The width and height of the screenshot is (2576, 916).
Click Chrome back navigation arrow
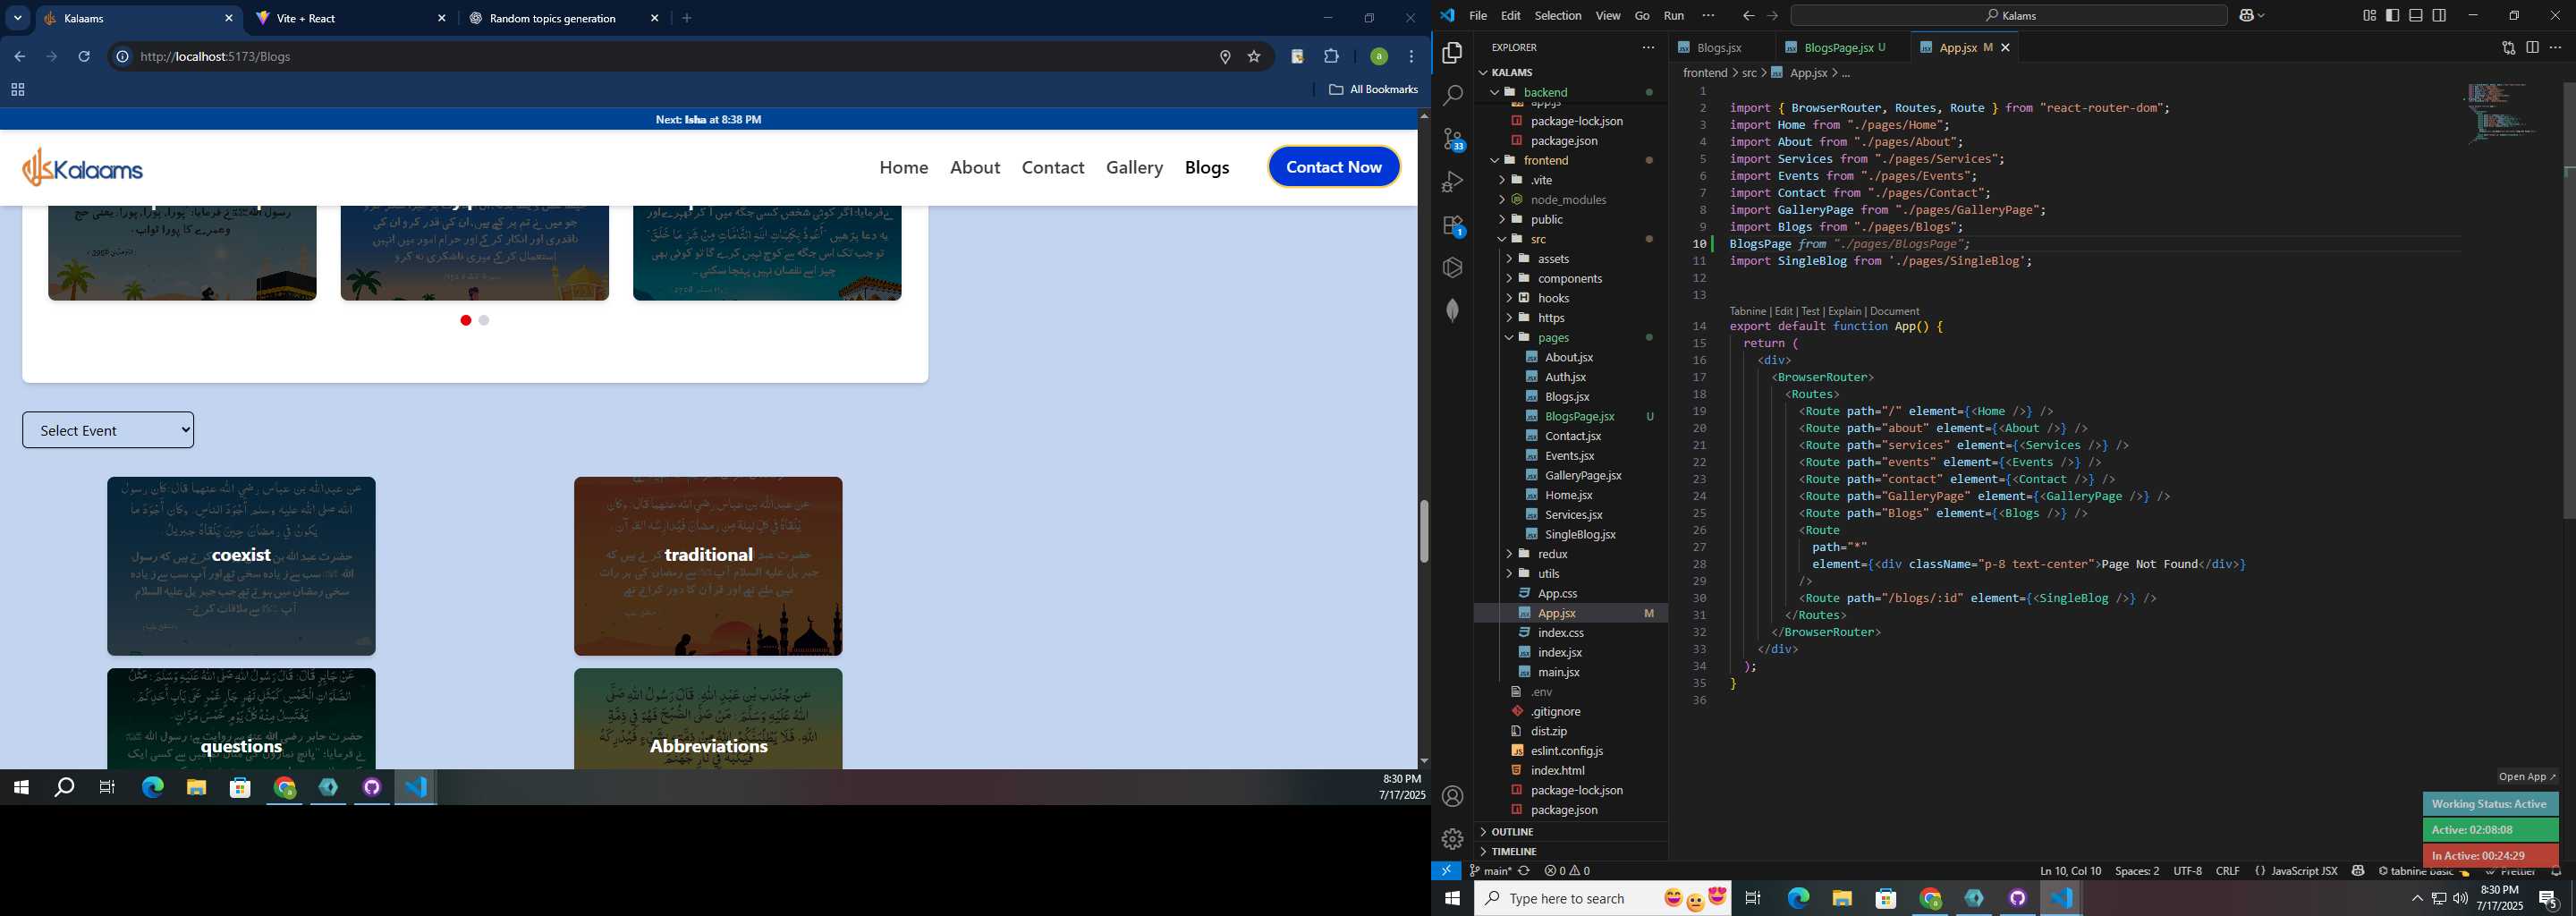click(19, 57)
